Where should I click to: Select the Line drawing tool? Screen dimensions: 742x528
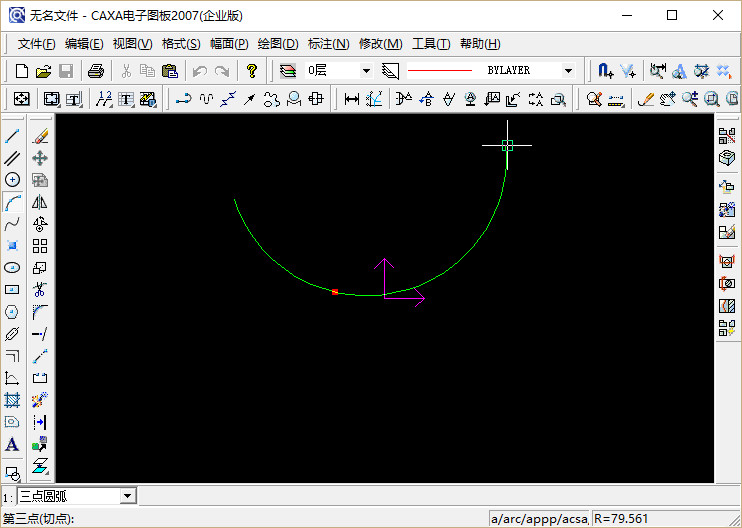point(13,136)
